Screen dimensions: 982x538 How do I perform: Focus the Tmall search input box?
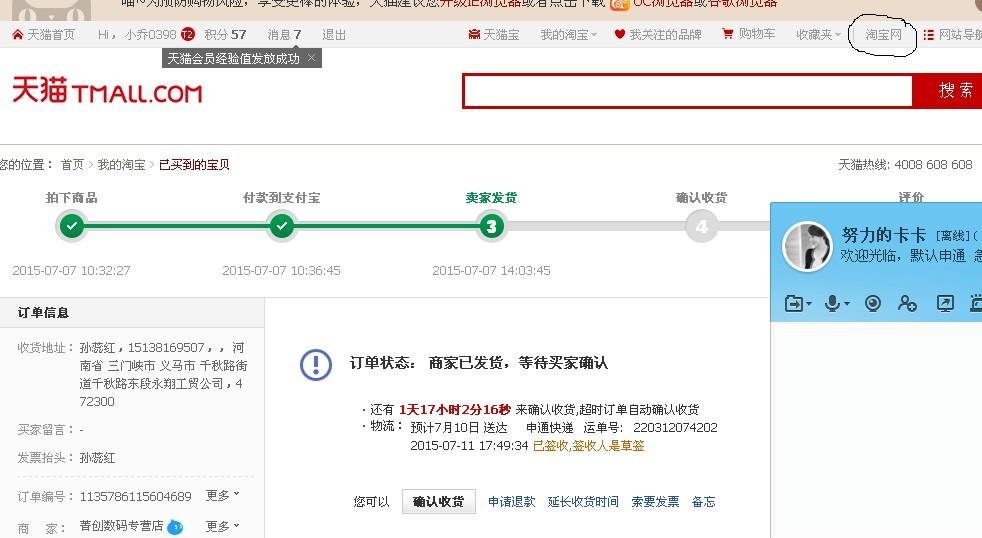tap(688, 91)
